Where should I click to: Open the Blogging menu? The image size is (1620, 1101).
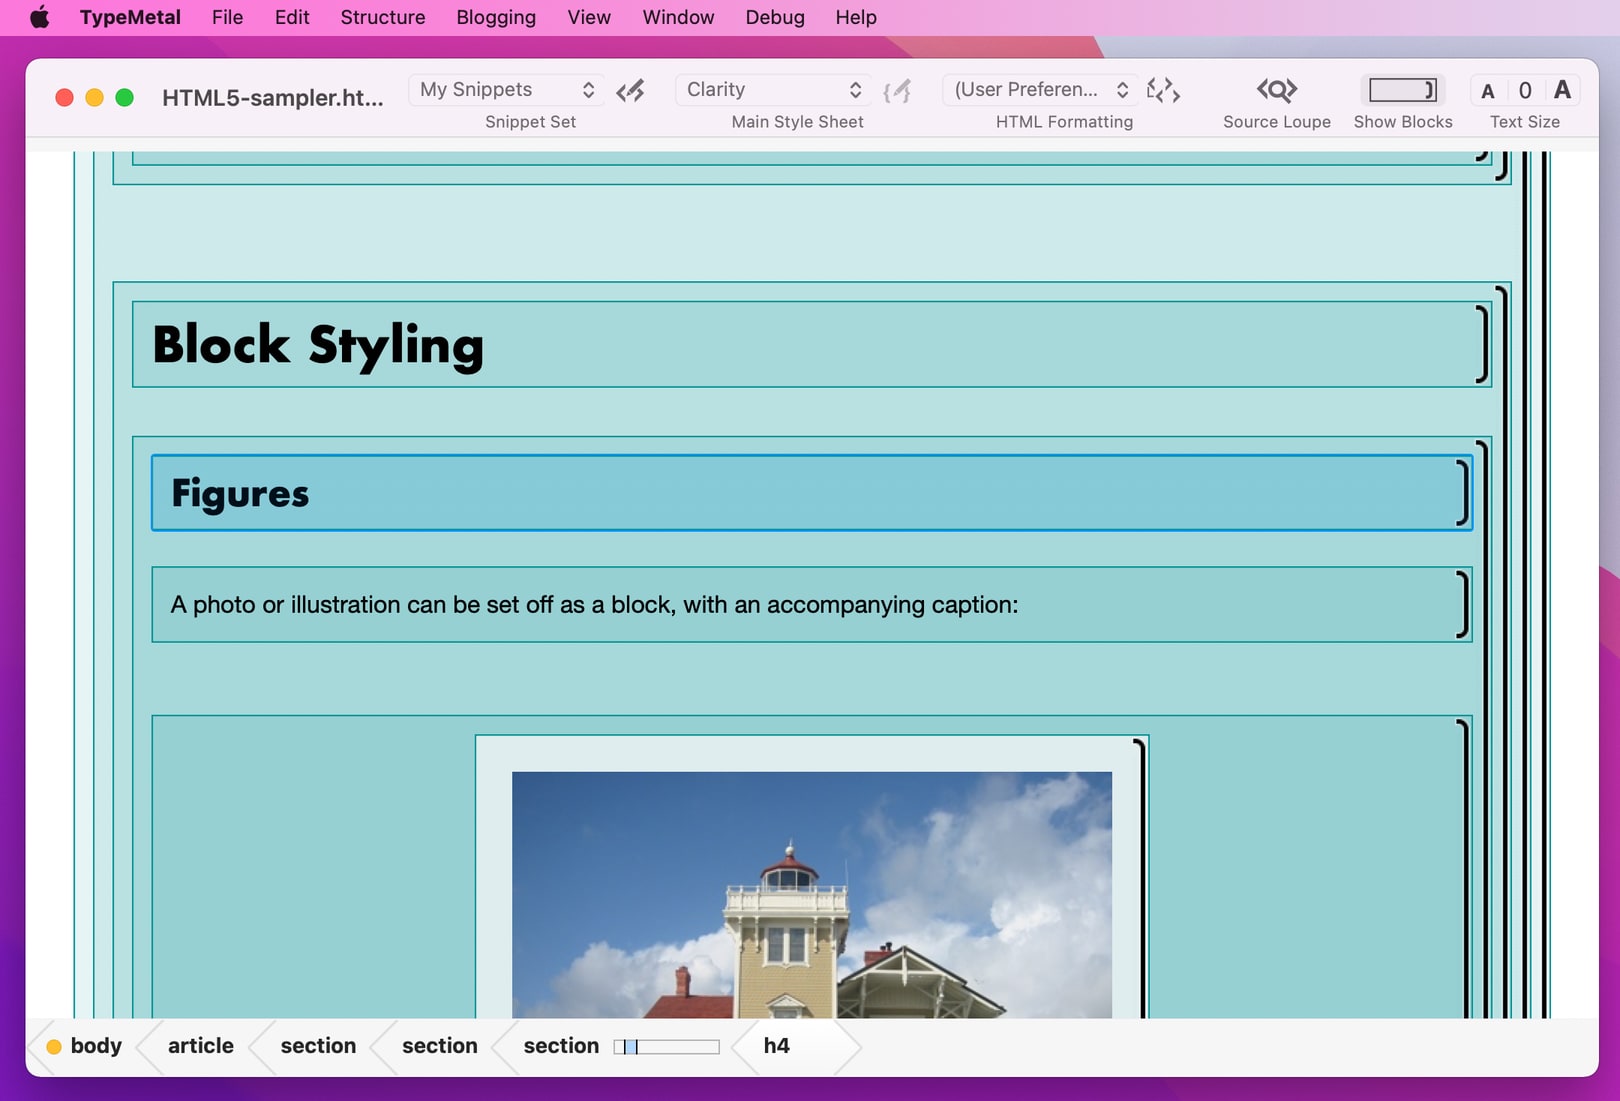496,17
